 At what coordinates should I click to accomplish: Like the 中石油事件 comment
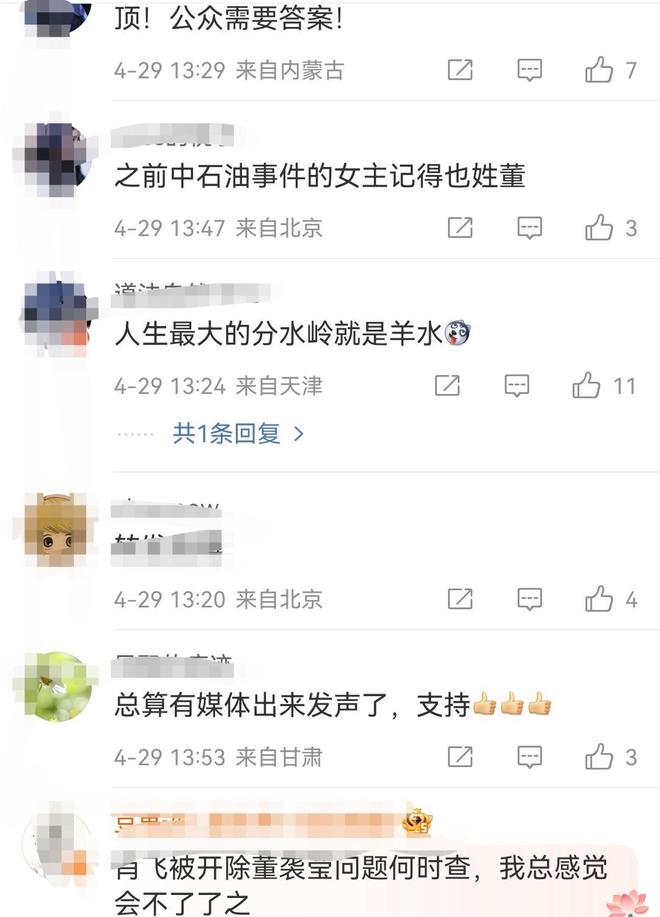pos(599,227)
